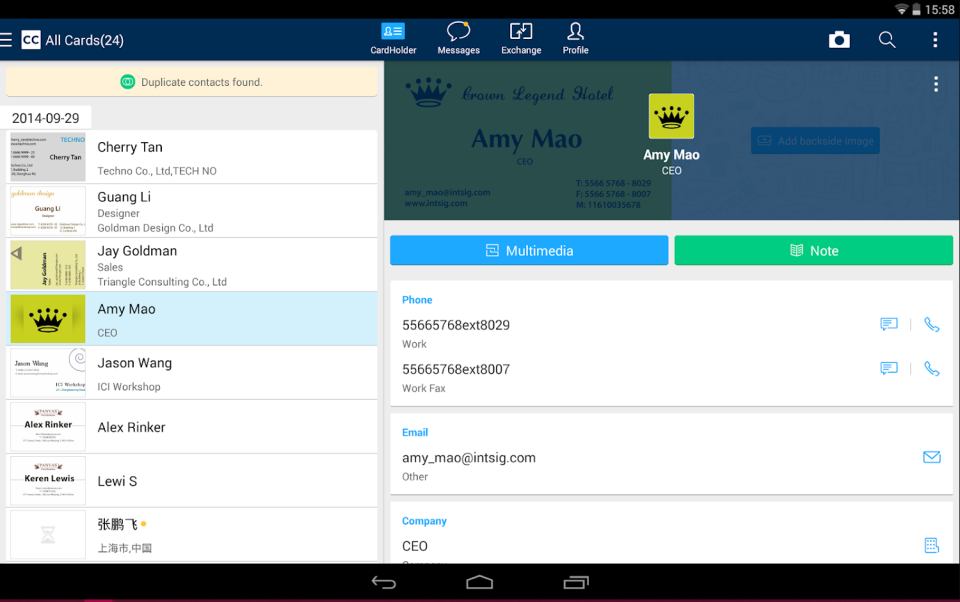Image resolution: width=960 pixels, height=602 pixels.
Task: Open the camera to scan a card
Action: [839, 39]
